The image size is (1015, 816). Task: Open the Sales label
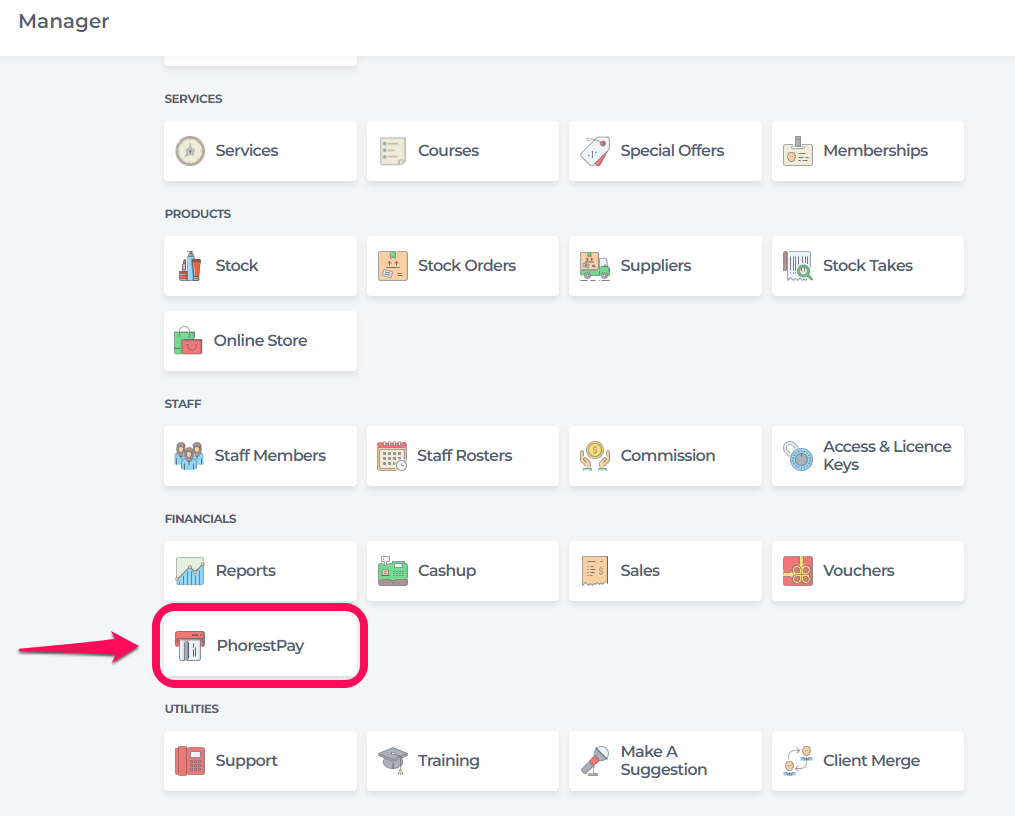click(x=640, y=571)
